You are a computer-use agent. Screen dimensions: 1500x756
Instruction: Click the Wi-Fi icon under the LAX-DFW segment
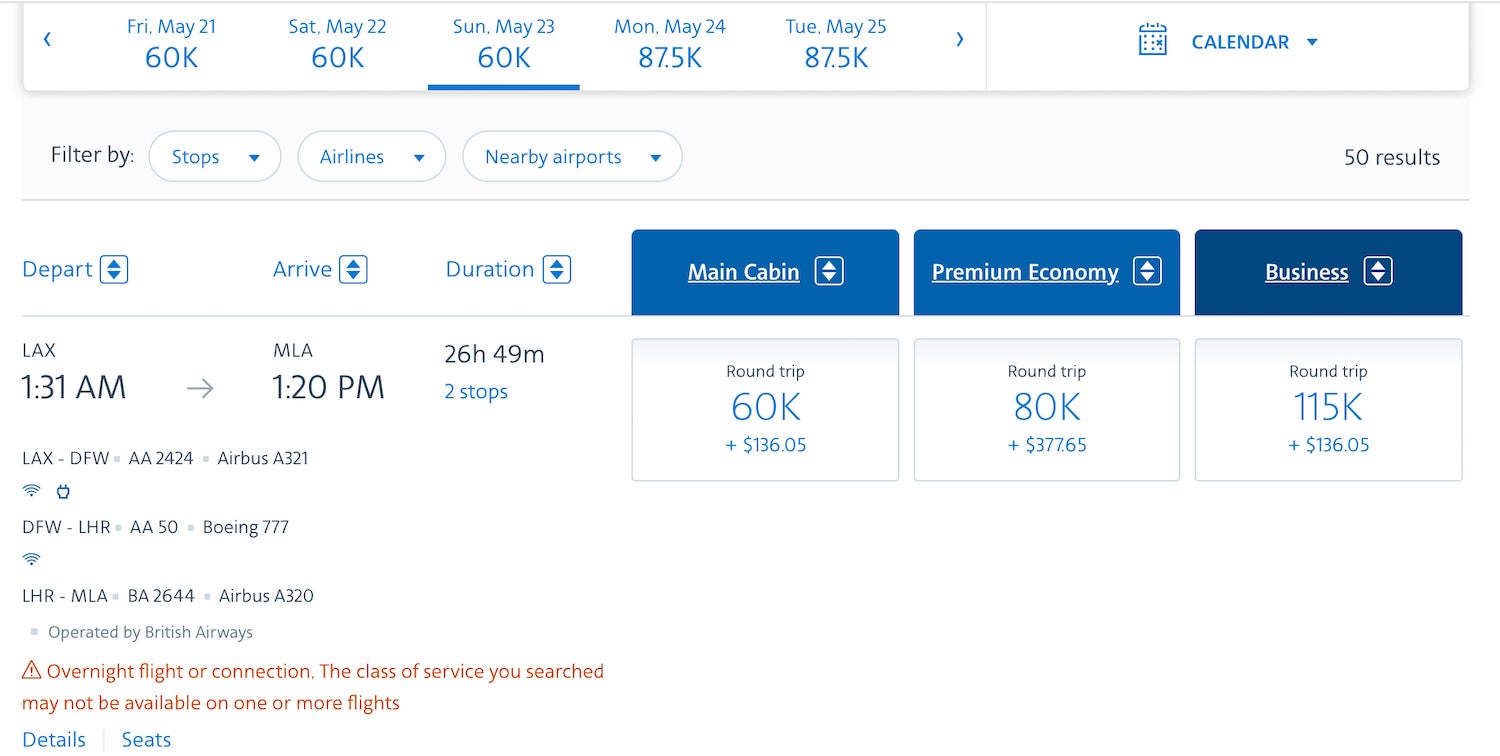(x=31, y=490)
